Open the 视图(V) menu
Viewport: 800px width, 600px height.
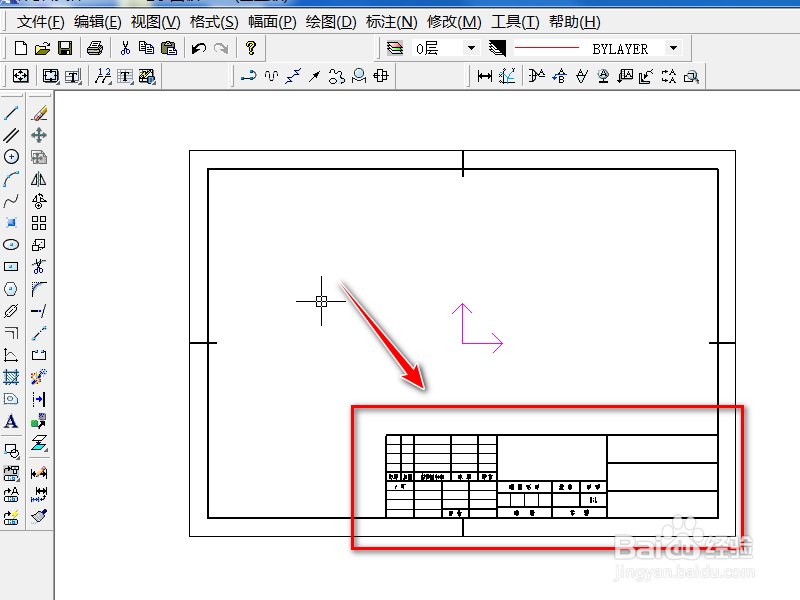click(156, 22)
